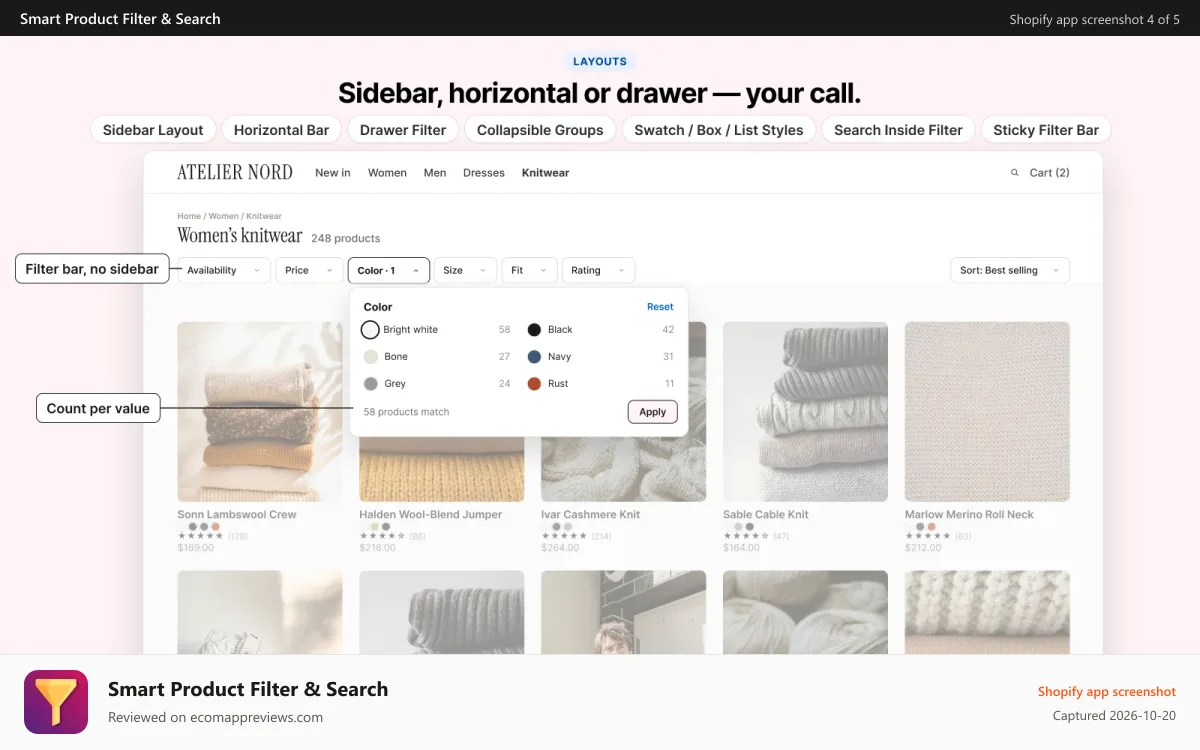Viewport: 1200px width, 750px height.
Task: Open the Price filter dropdown
Action: (310, 270)
